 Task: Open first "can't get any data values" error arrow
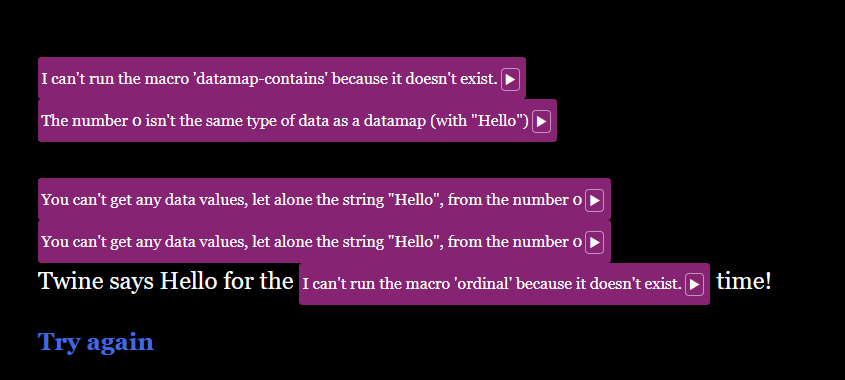point(594,201)
